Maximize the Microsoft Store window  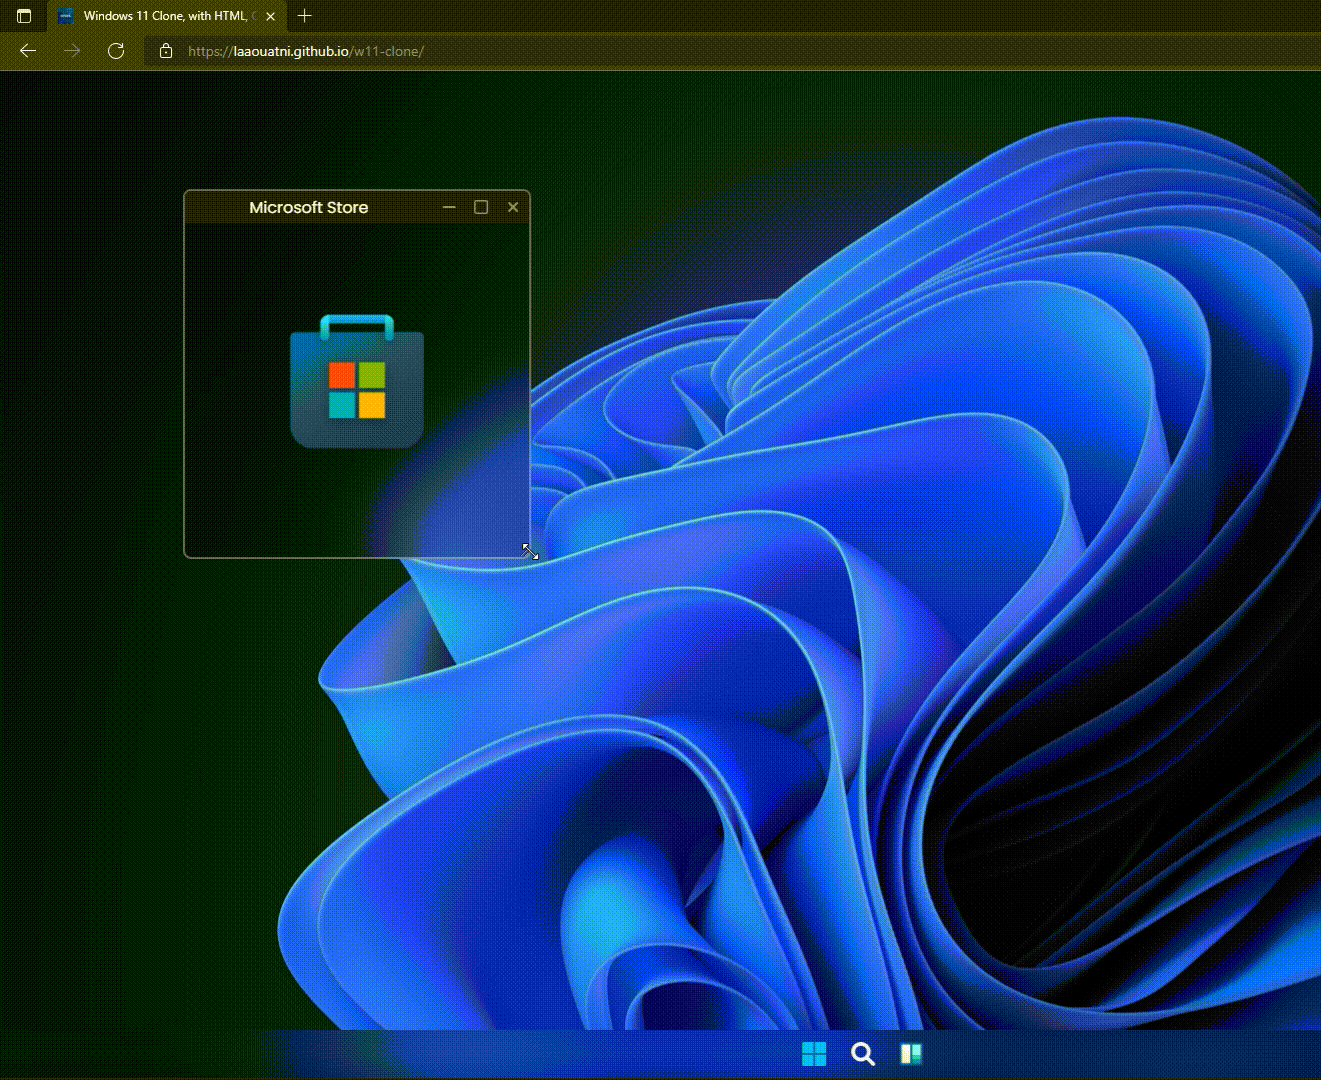tap(481, 206)
